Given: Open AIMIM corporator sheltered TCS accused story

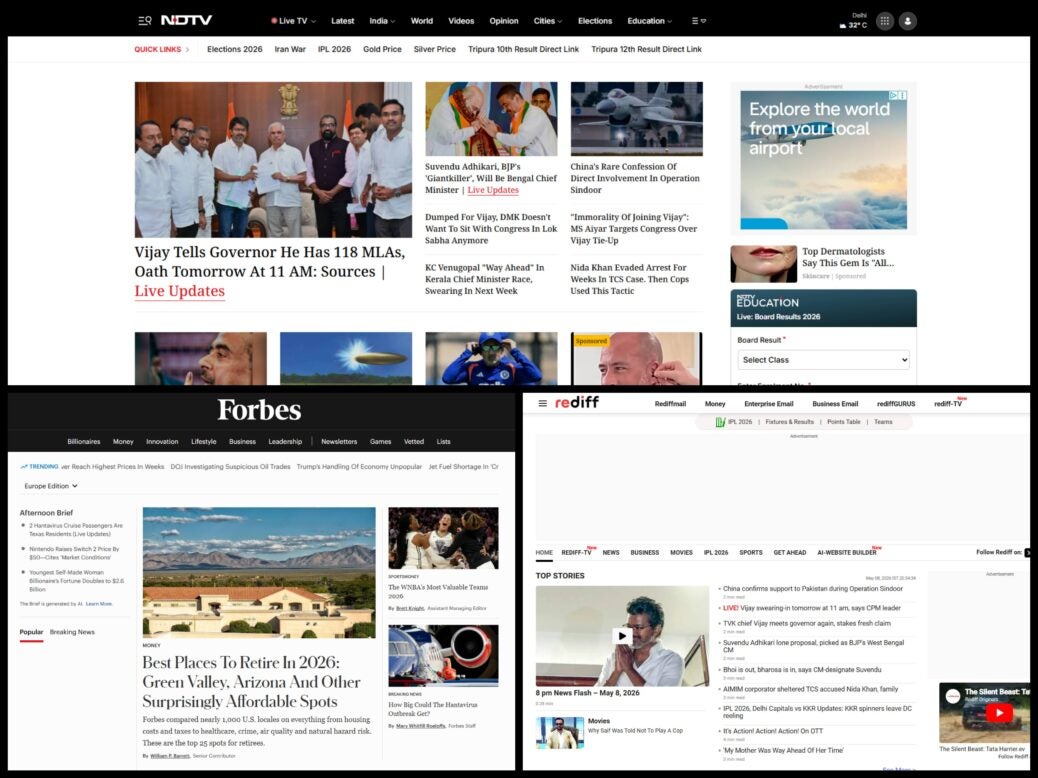Looking at the screenshot, I should point(810,689).
